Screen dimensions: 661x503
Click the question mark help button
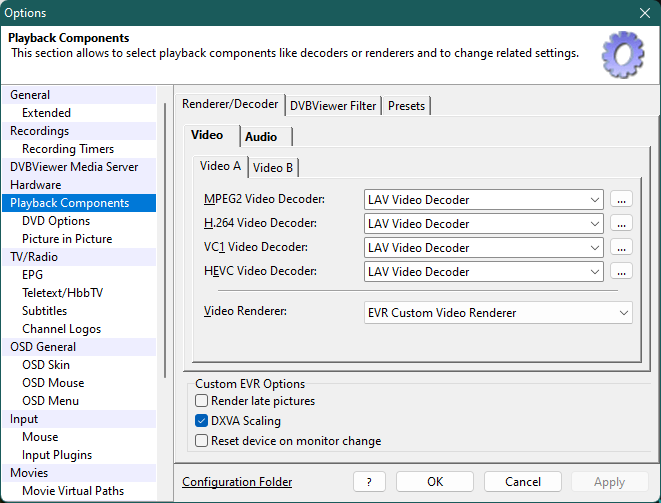point(369,482)
